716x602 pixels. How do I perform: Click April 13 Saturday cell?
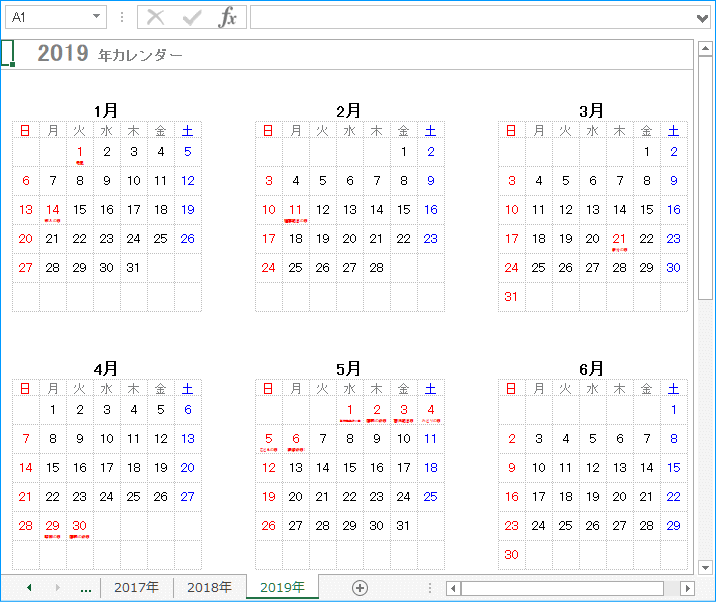coord(188,439)
